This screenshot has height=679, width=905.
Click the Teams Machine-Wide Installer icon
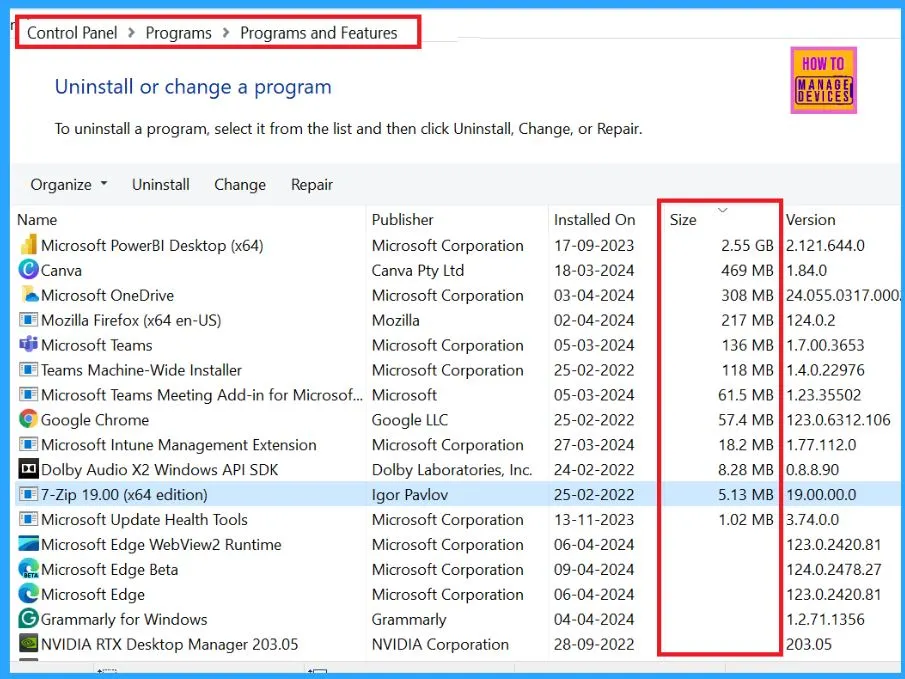[28, 370]
